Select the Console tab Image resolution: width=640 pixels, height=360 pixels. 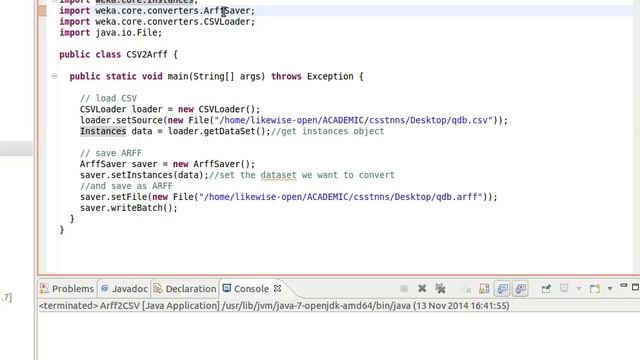click(x=246, y=289)
